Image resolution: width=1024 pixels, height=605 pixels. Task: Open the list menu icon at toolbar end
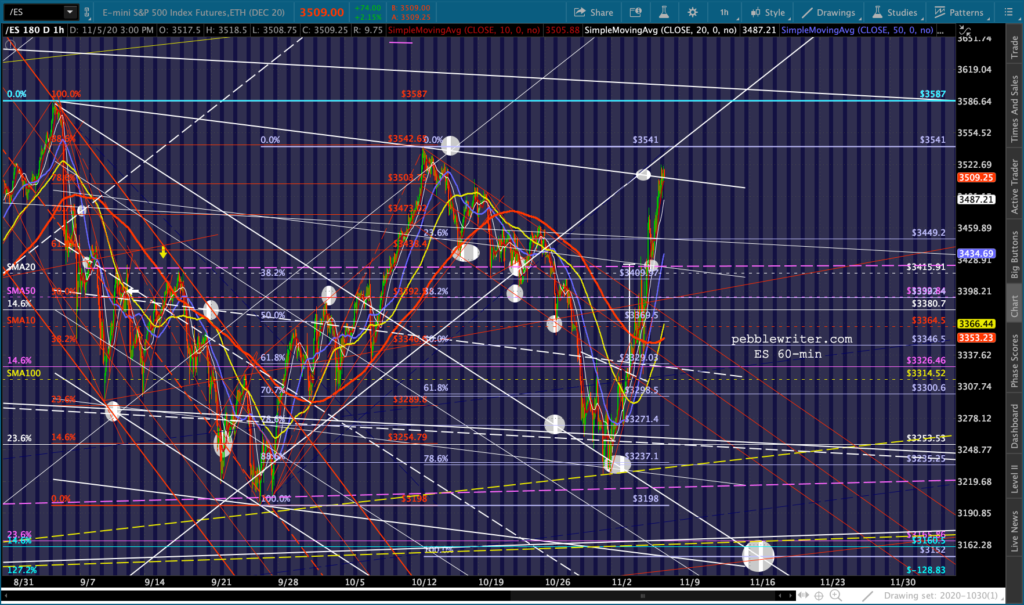pos(1008,12)
